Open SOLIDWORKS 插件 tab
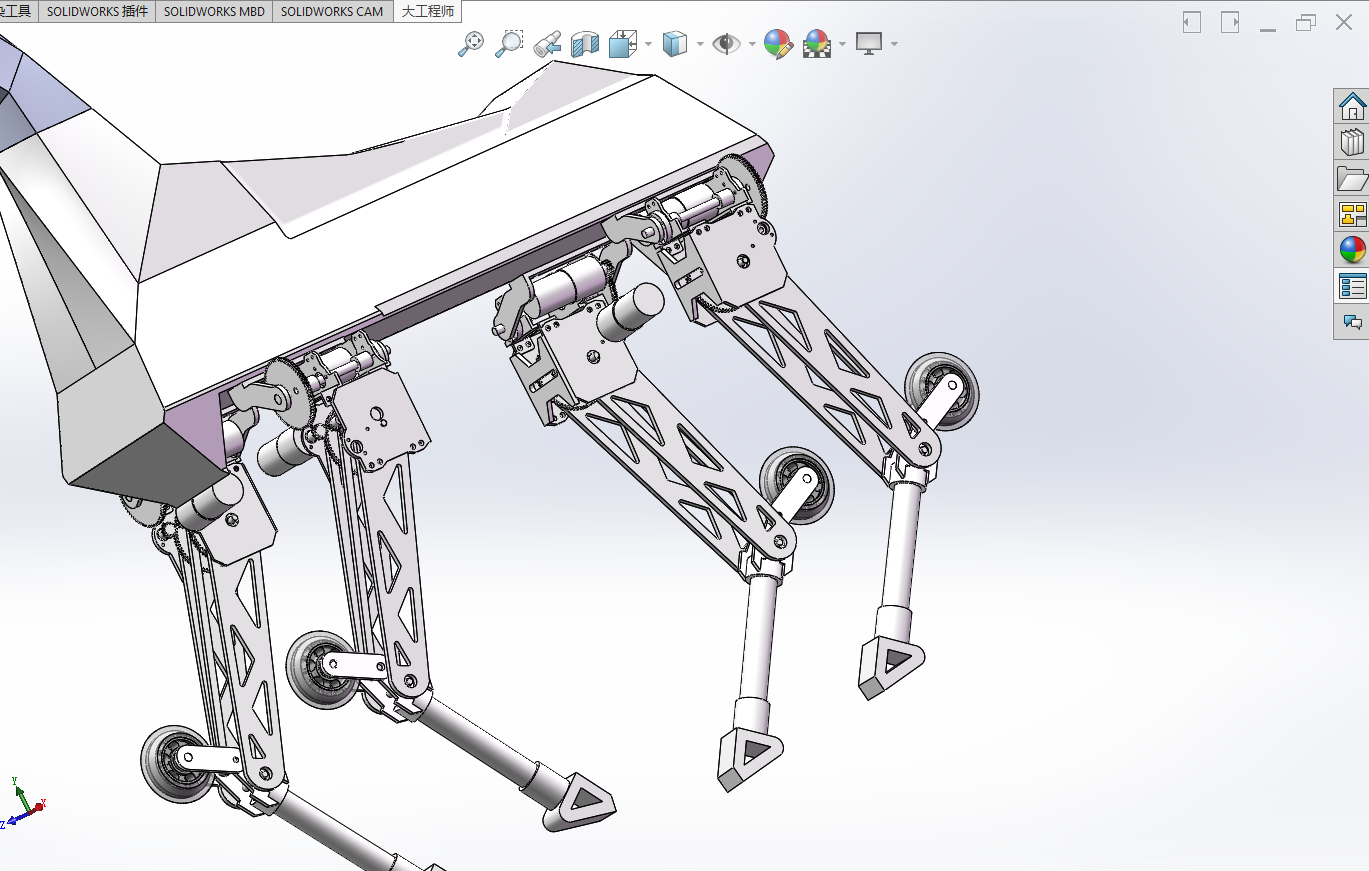1369x871 pixels. tap(97, 11)
